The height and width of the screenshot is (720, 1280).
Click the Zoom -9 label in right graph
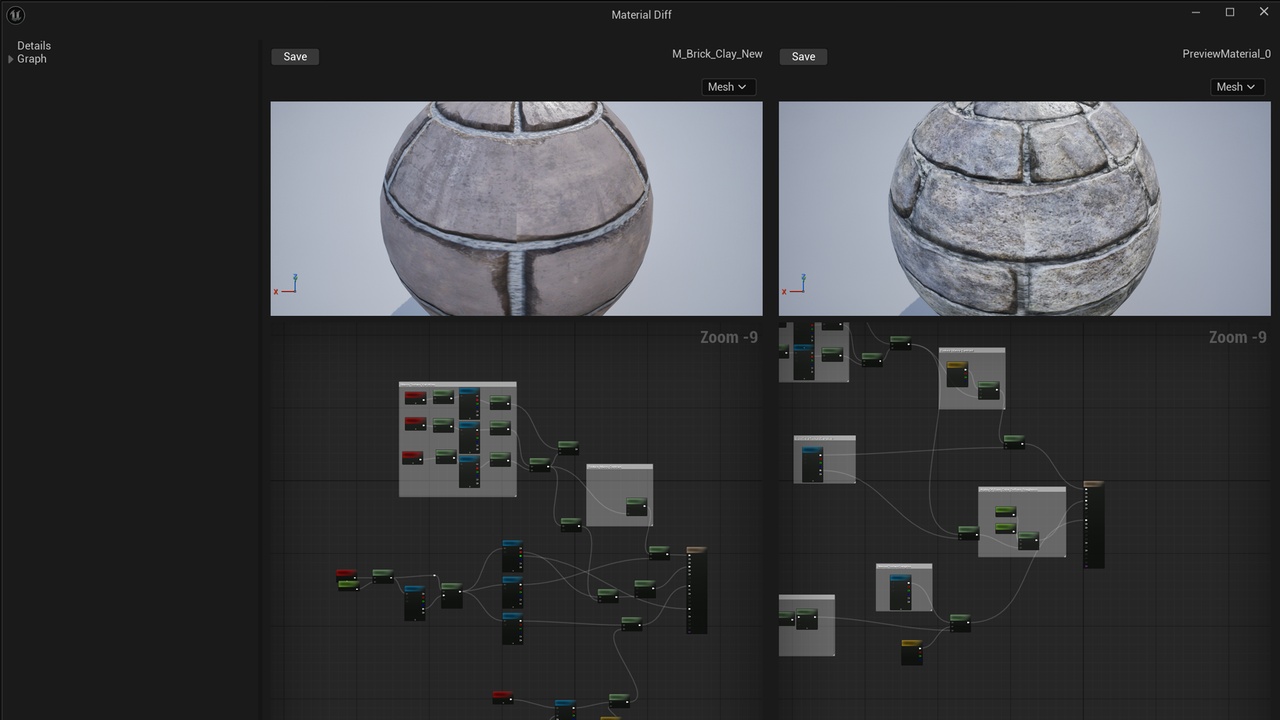pos(1237,338)
